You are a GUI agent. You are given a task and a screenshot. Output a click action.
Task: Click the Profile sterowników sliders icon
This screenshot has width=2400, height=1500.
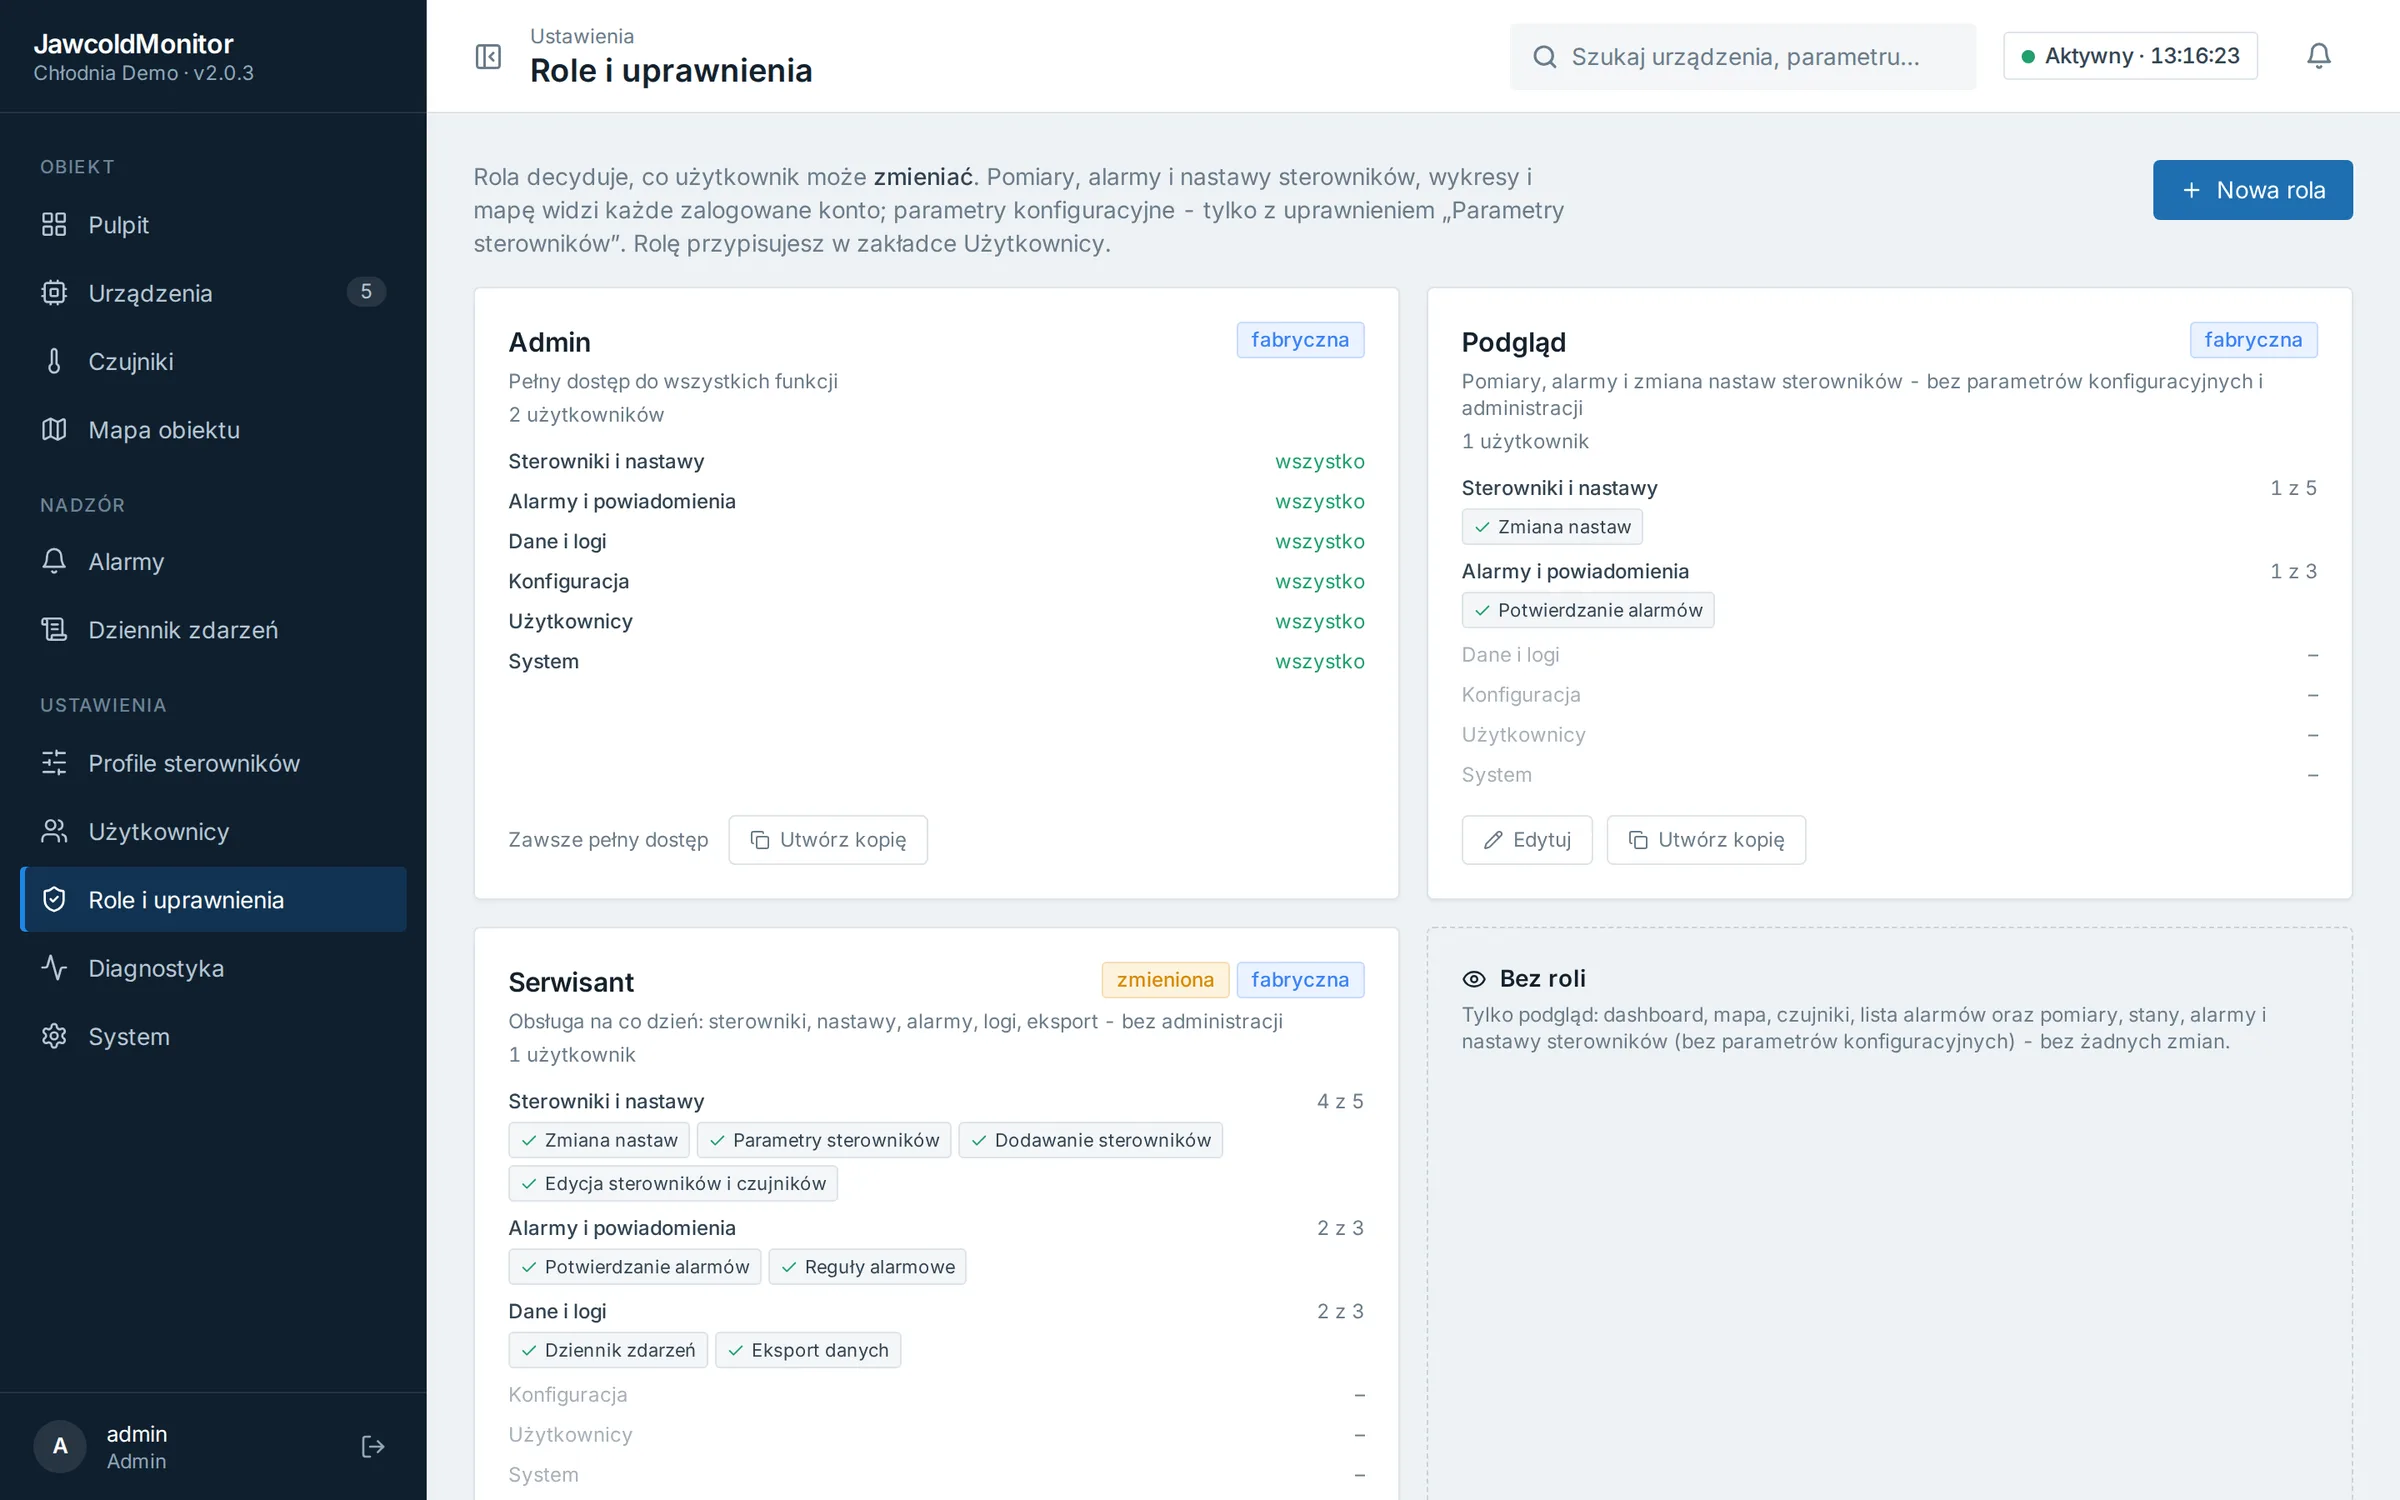[x=54, y=763]
